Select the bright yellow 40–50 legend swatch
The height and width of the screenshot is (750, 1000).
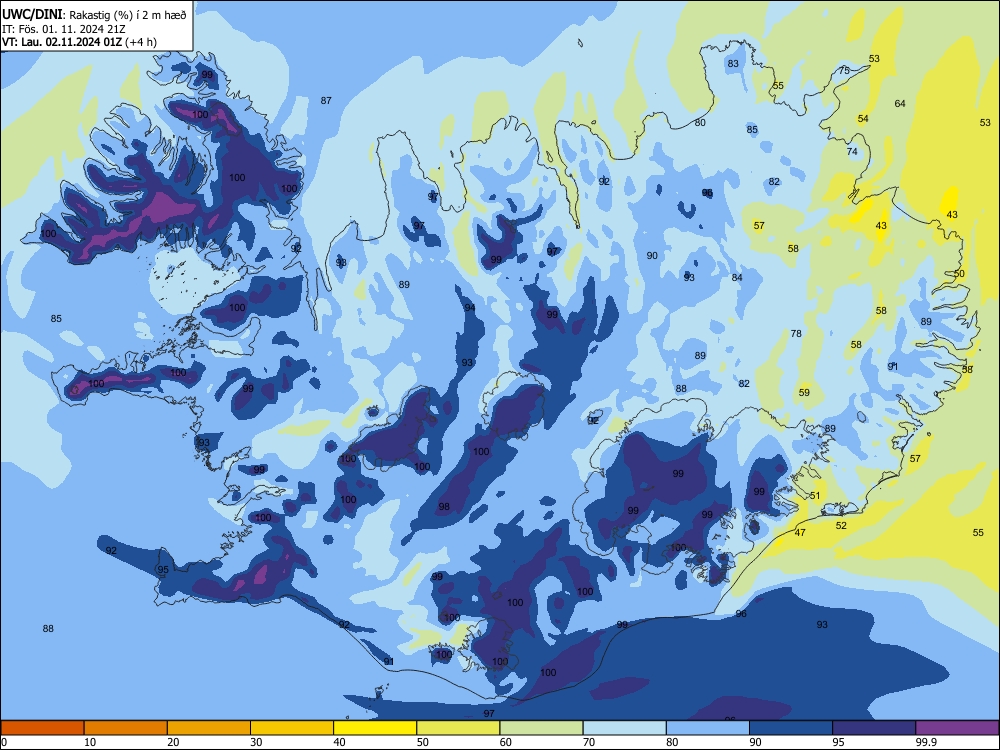point(375,728)
